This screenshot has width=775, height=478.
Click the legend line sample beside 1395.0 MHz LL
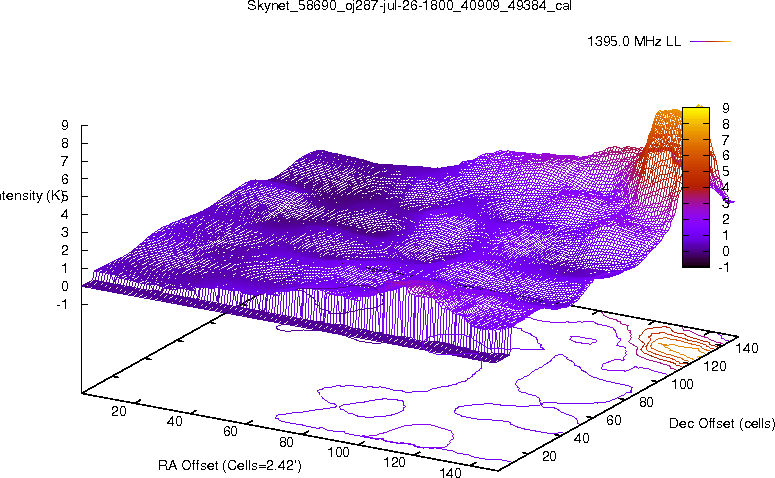[x=710, y=42]
